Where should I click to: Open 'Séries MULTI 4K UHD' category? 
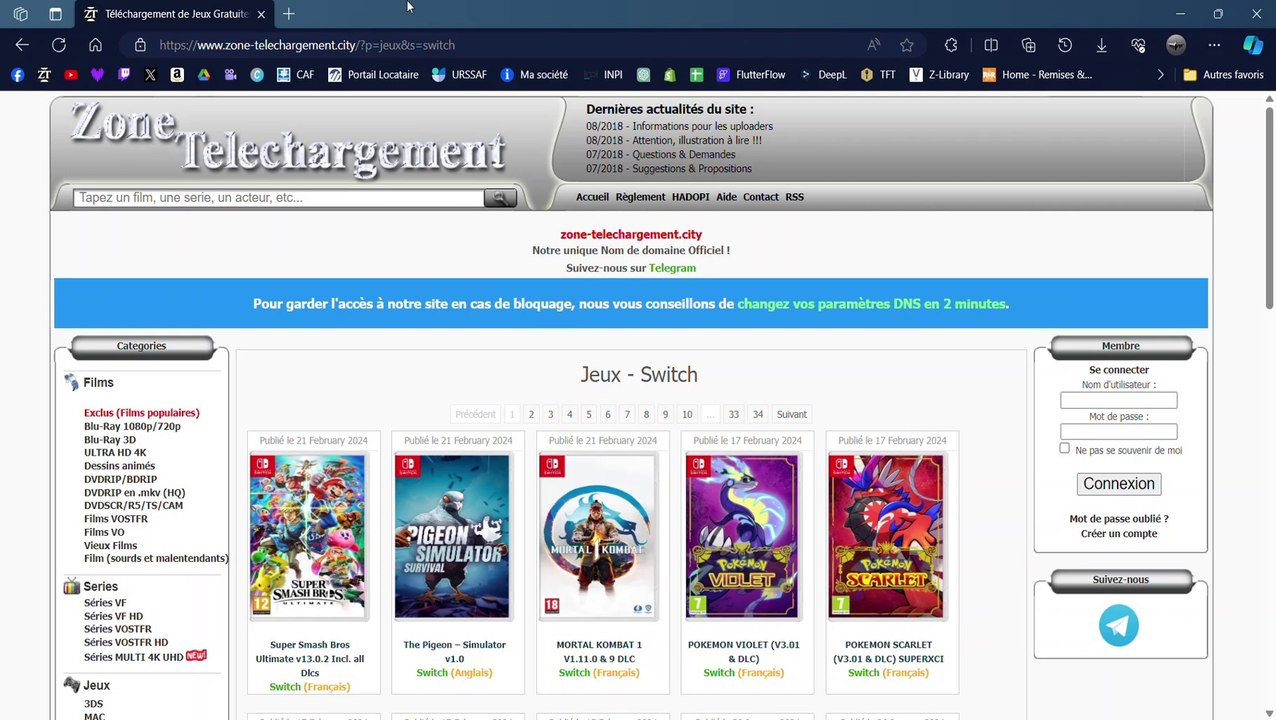pos(134,657)
